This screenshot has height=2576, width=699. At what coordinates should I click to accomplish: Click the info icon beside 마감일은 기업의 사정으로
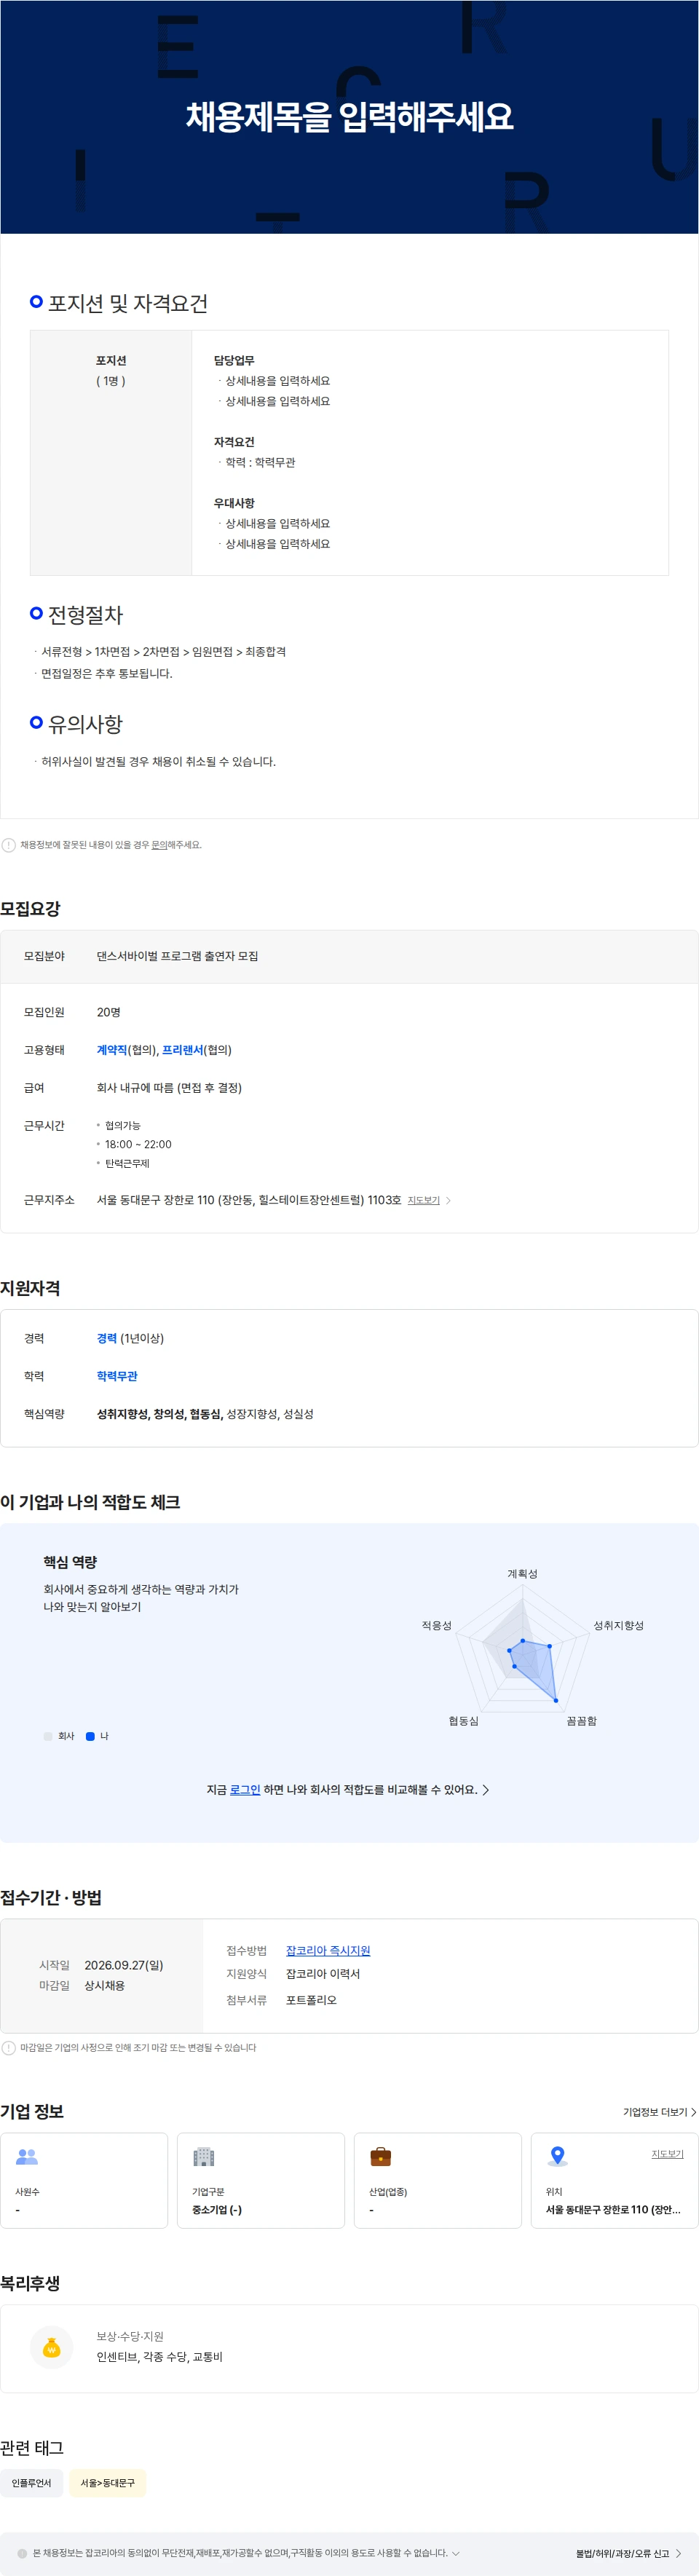[x=9, y=2048]
